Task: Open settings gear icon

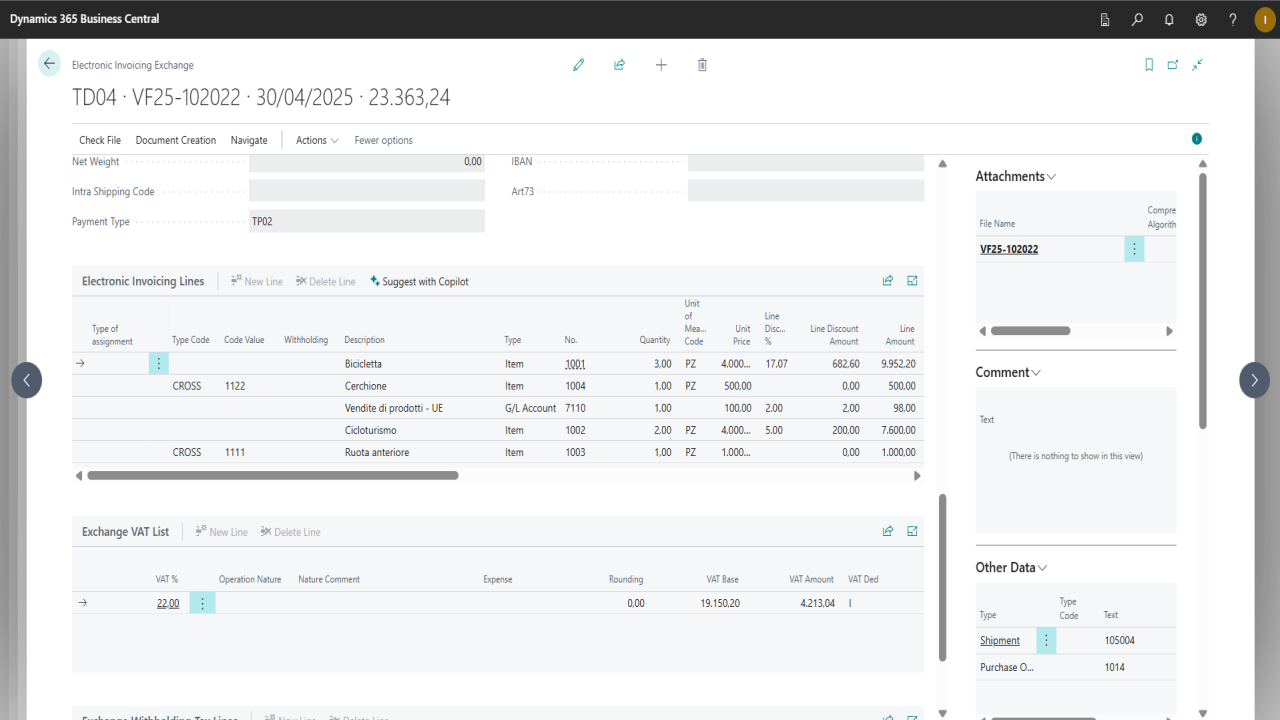Action: pyautogui.click(x=1201, y=19)
